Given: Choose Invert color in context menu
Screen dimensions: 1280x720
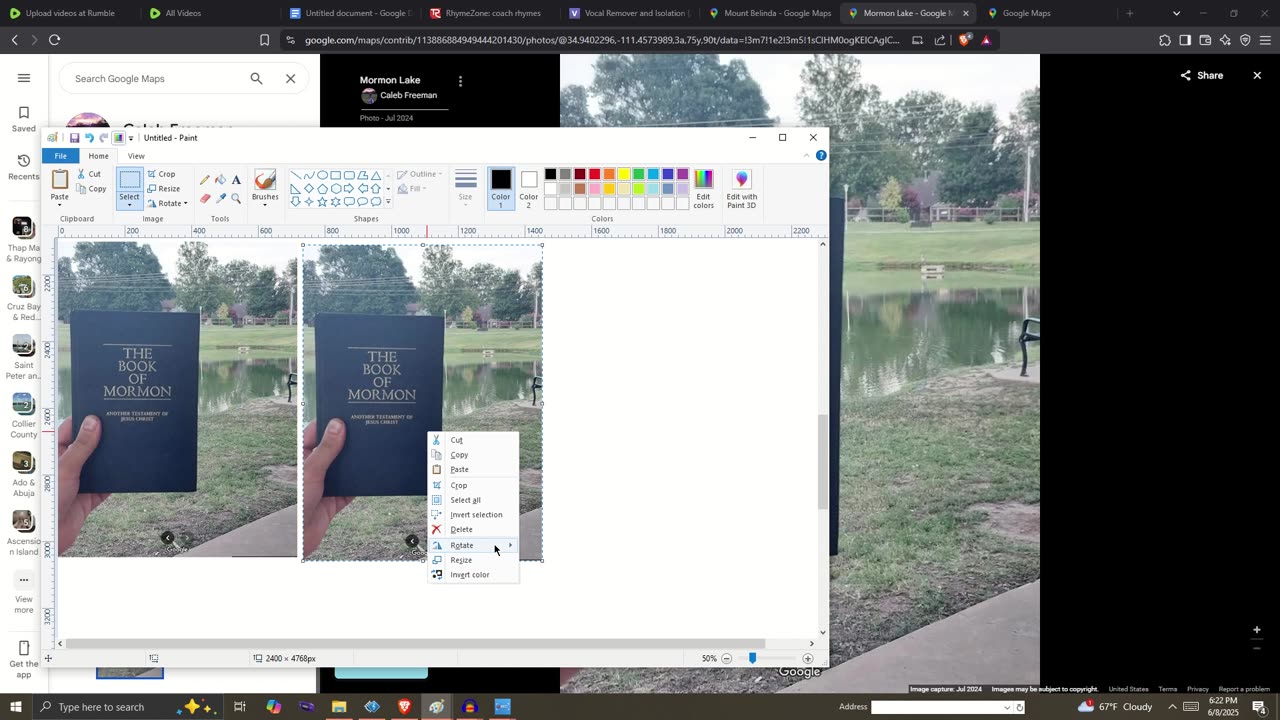Looking at the screenshot, I should (473, 575).
